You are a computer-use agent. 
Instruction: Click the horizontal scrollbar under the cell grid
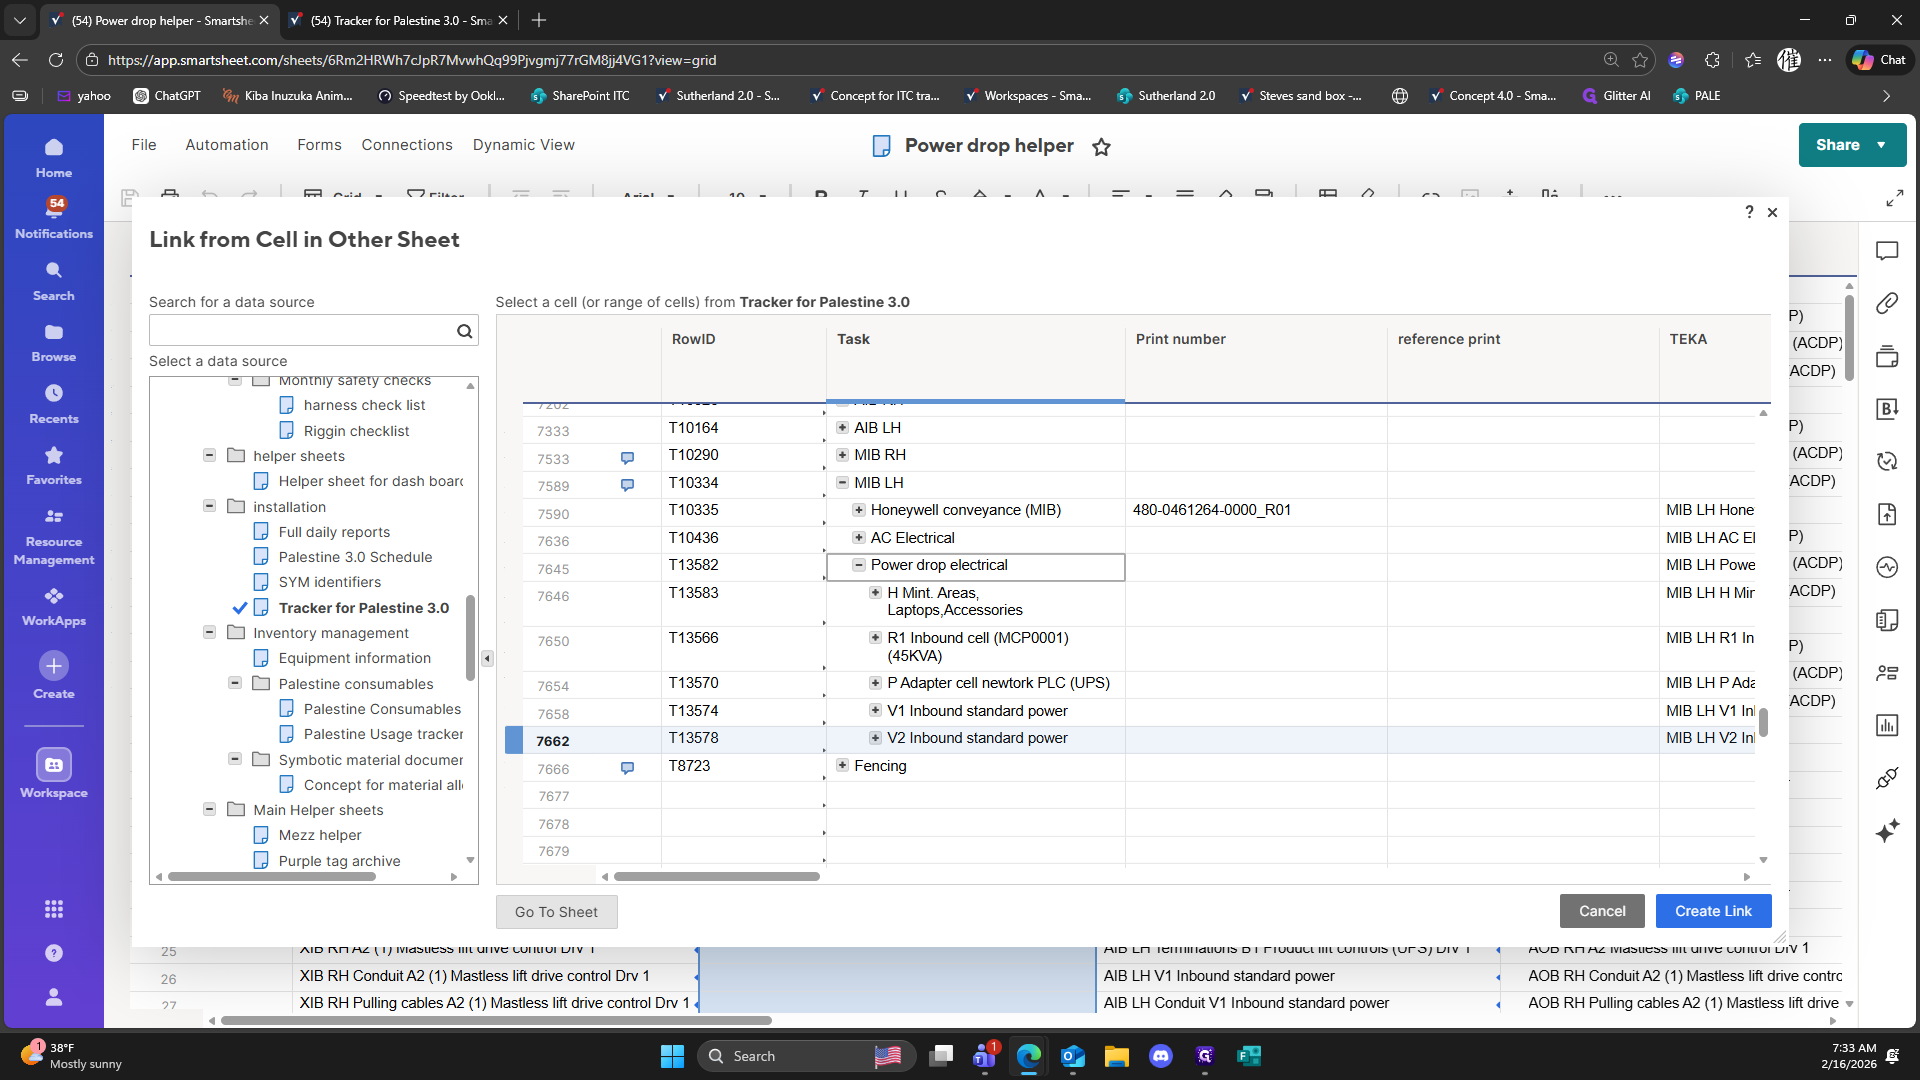(x=716, y=876)
